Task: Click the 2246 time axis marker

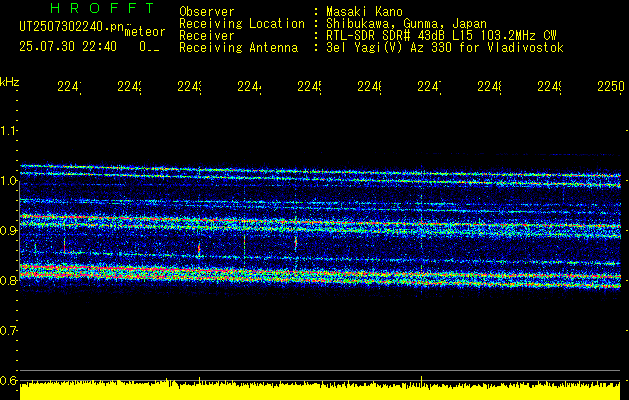Action: 369,87
